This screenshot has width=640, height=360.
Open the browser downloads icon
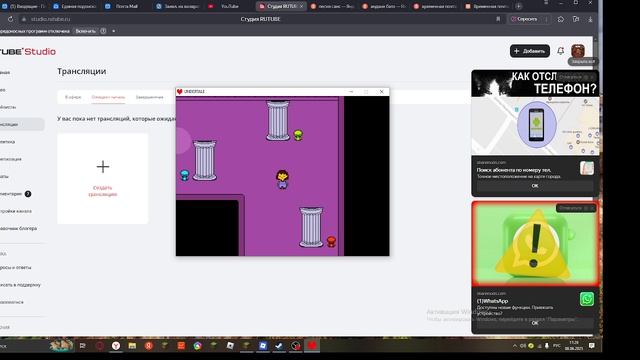tap(590, 19)
